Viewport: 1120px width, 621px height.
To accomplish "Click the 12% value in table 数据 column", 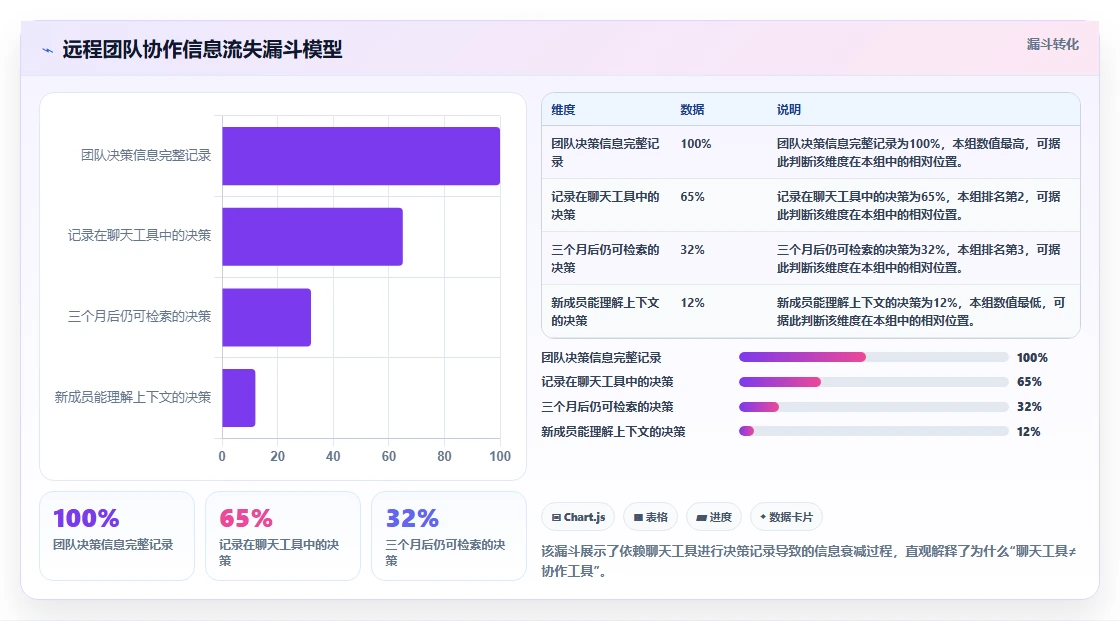I will tap(692, 302).
